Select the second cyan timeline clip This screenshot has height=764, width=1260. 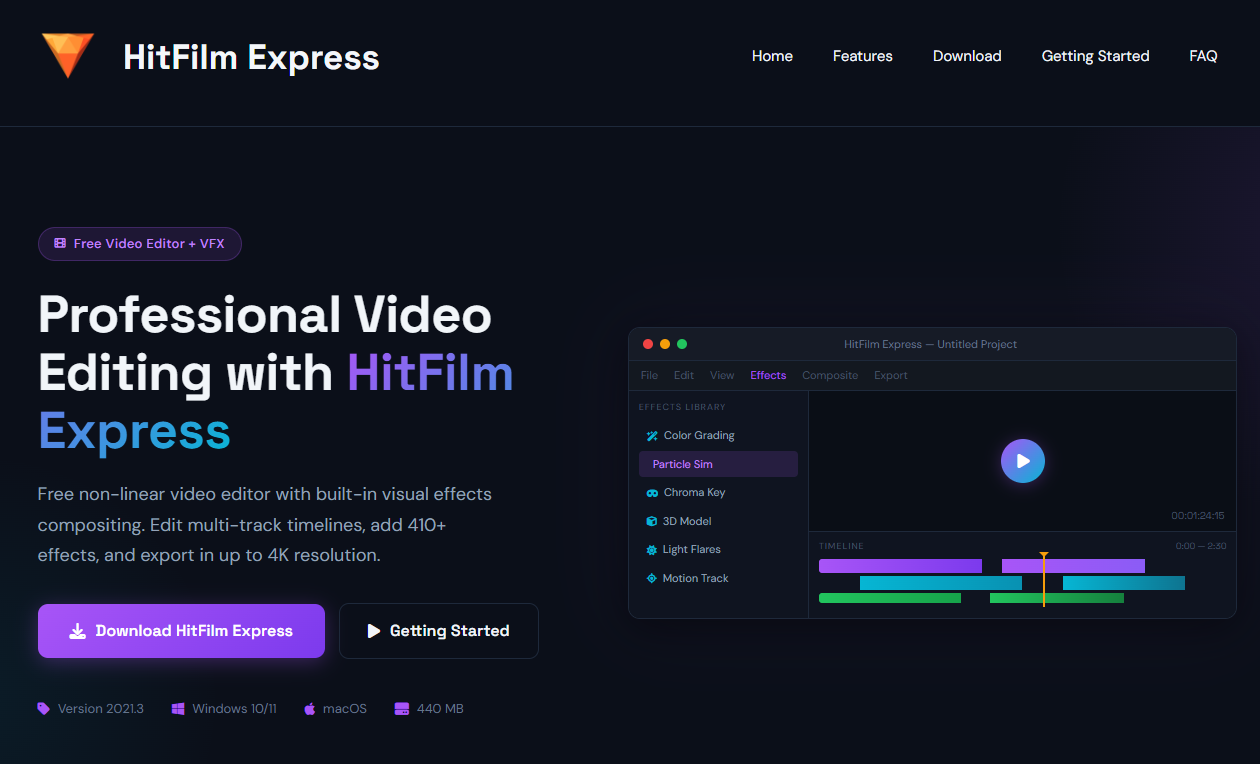click(x=1124, y=583)
